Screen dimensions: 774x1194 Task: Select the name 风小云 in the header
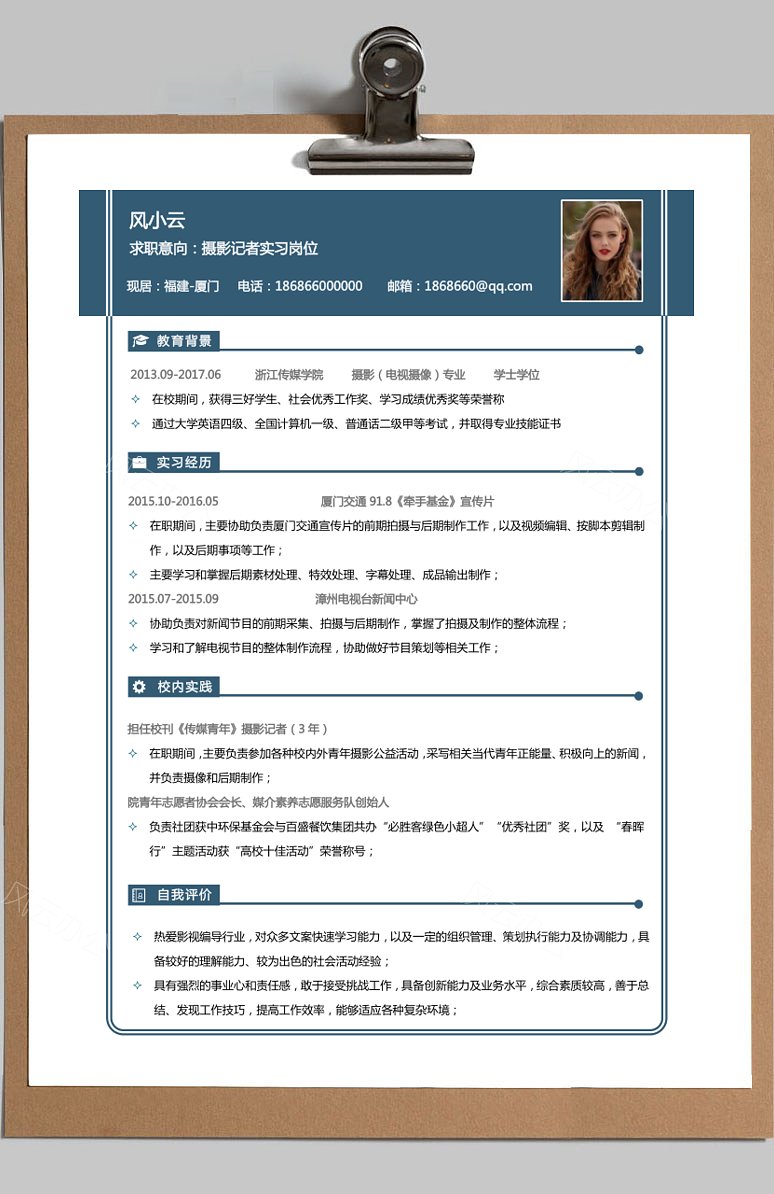click(157, 220)
